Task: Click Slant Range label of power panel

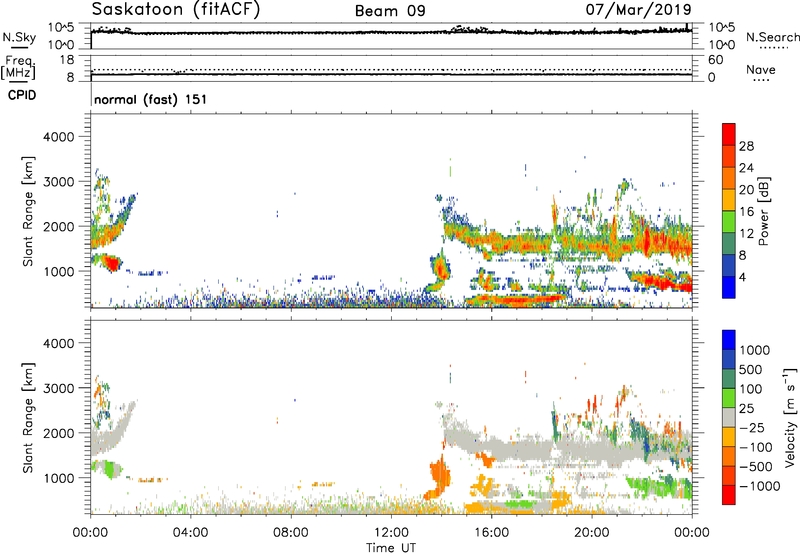Action: (28, 212)
